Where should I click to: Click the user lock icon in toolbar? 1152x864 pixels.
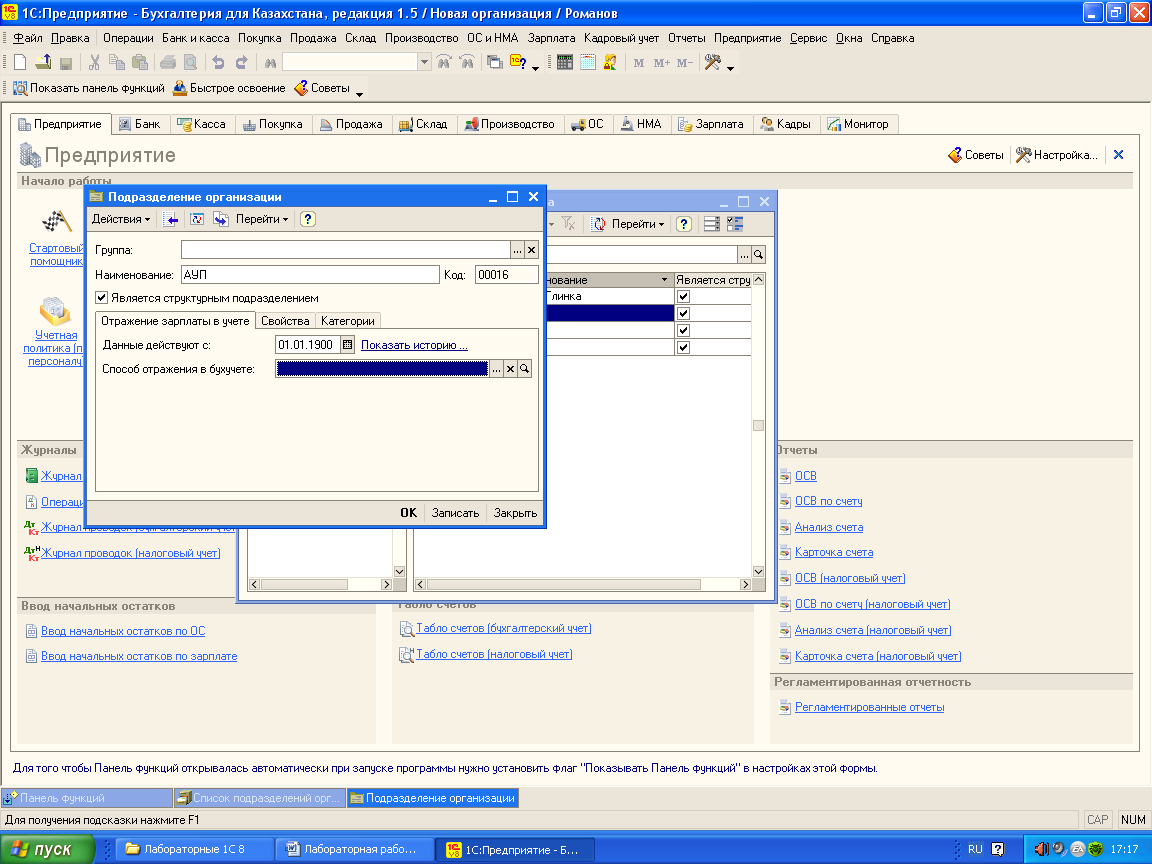610,63
